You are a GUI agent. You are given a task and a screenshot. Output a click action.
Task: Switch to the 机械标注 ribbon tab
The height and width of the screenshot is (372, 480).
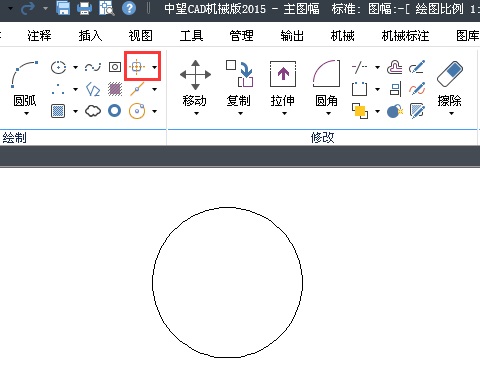[x=405, y=35]
